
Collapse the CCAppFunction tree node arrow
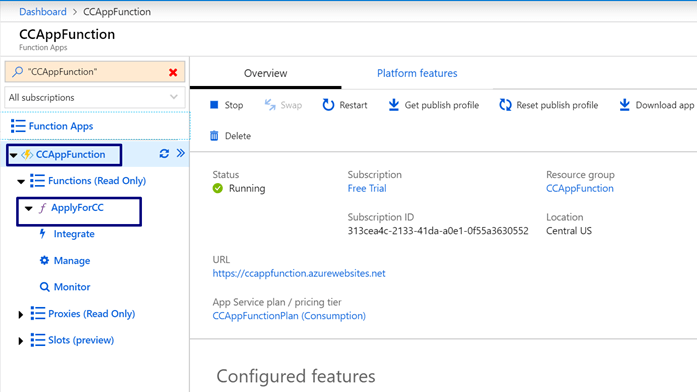[x=13, y=155]
